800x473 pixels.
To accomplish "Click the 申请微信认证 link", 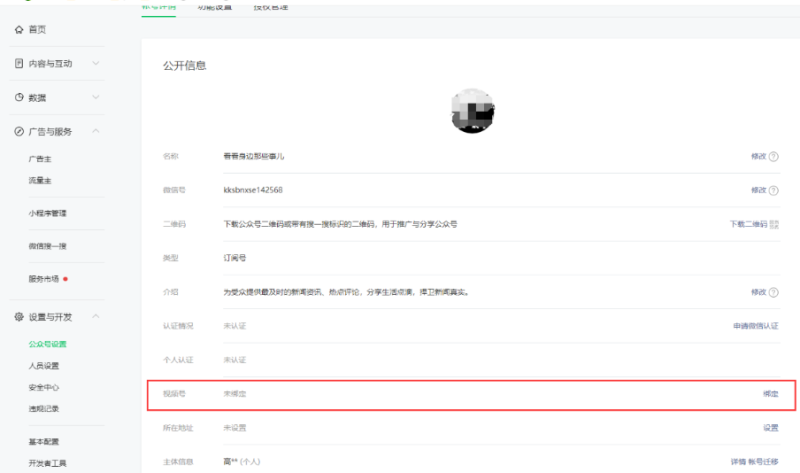I will coord(756,326).
